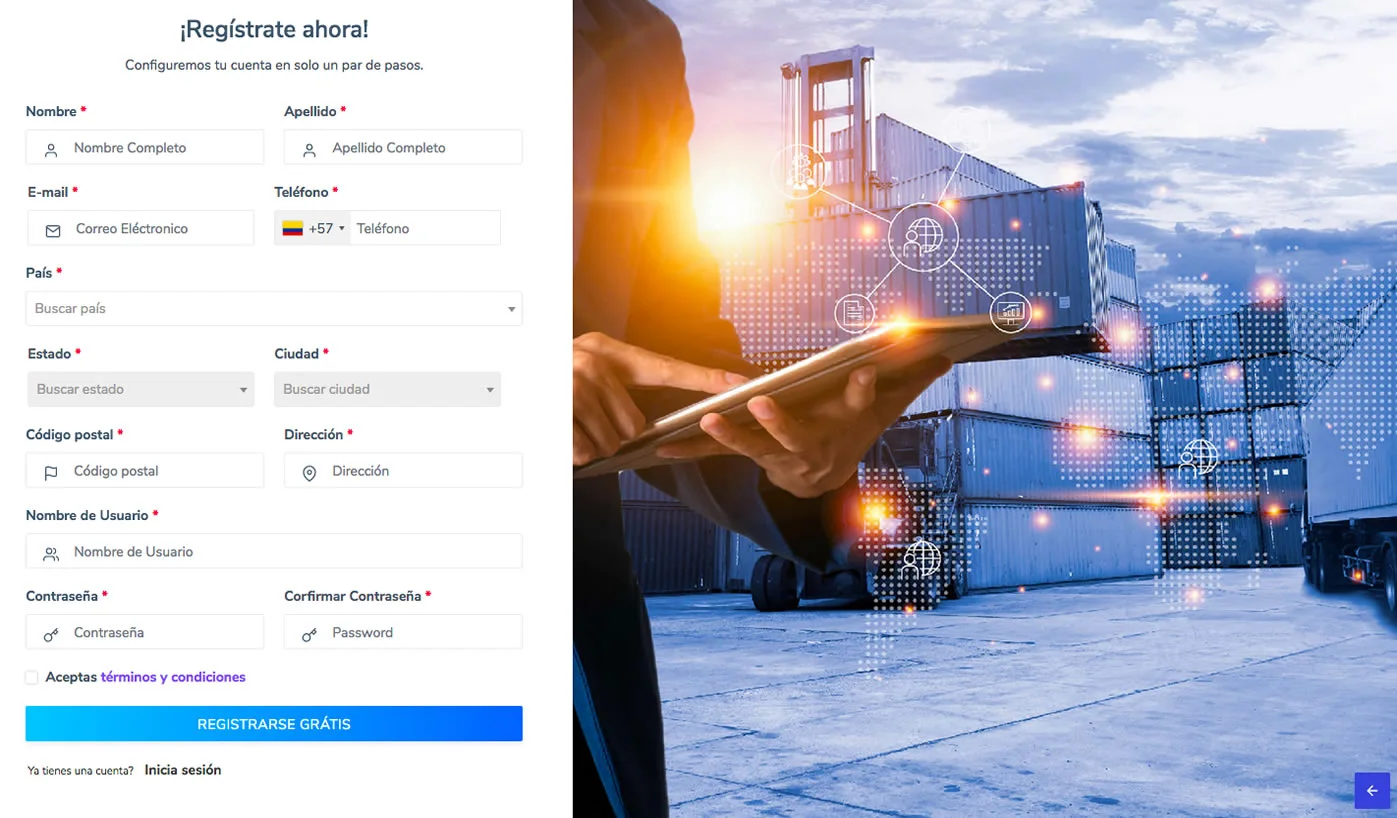The height and width of the screenshot is (818, 1397).
Task: Click the users icon in Nombre de Usuario field
Action: [51, 554]
